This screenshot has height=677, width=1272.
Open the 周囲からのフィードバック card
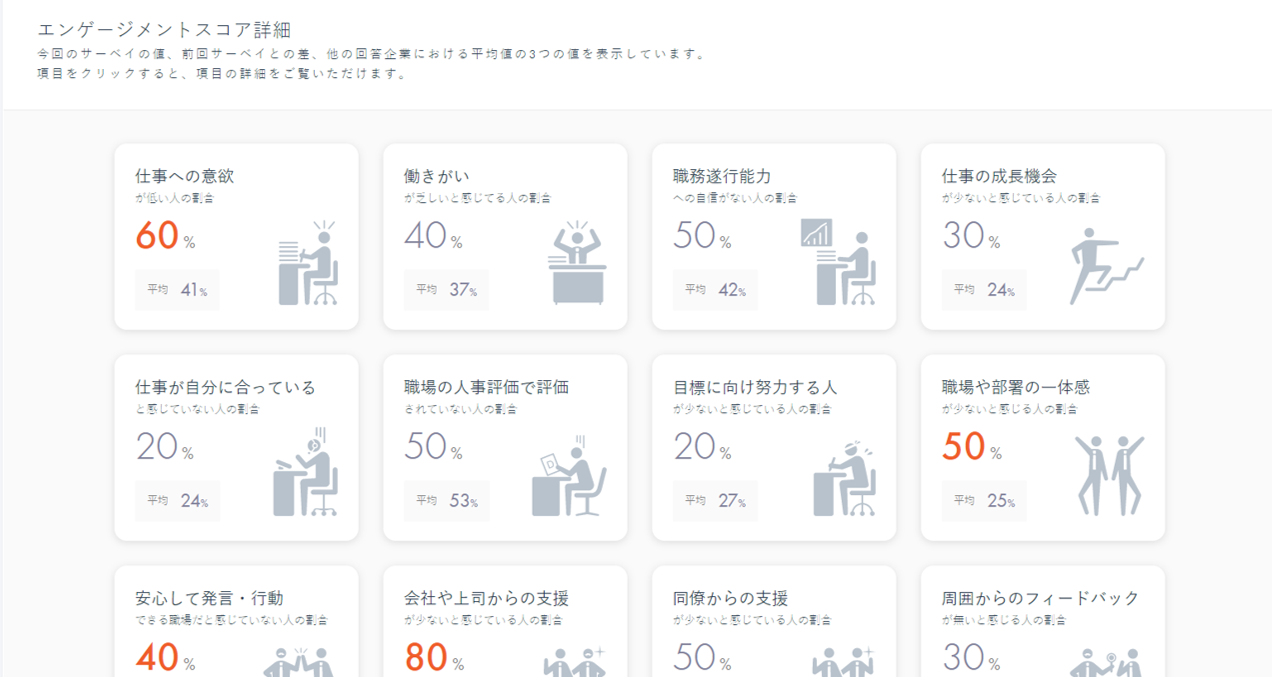click(x=1040, y=599)
